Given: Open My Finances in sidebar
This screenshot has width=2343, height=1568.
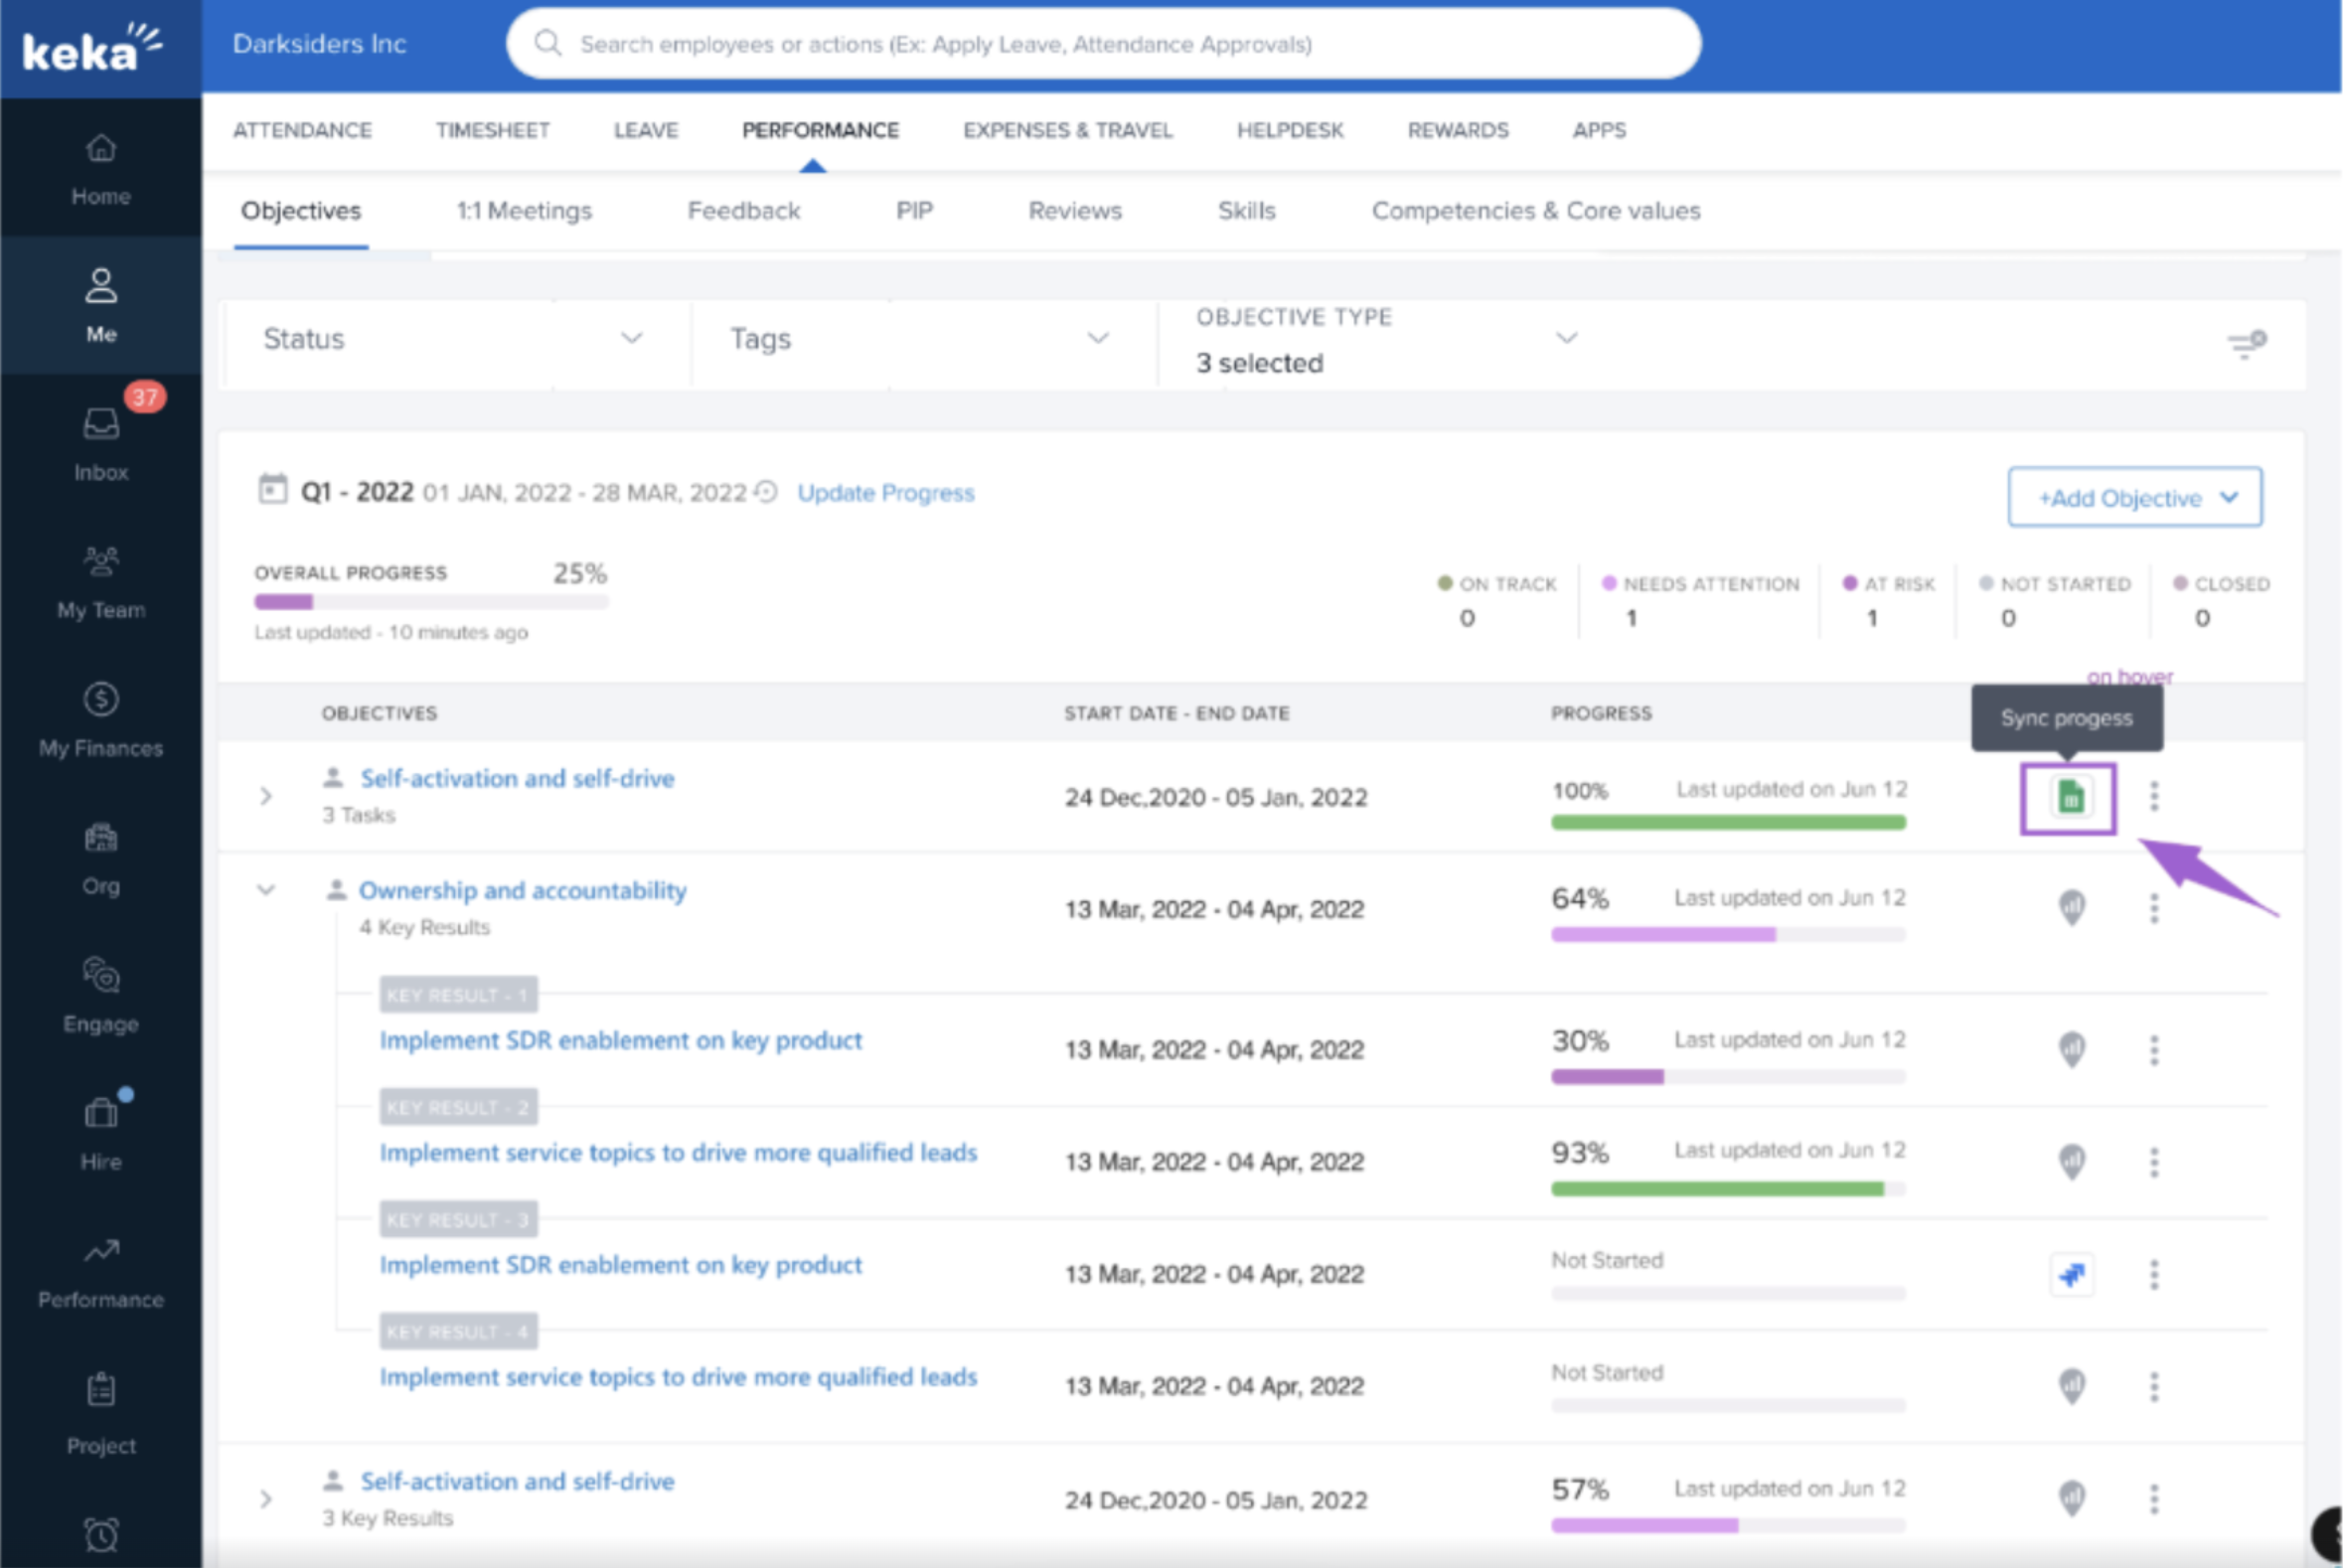Looking at the screenshot, I should tap(101, 719).
